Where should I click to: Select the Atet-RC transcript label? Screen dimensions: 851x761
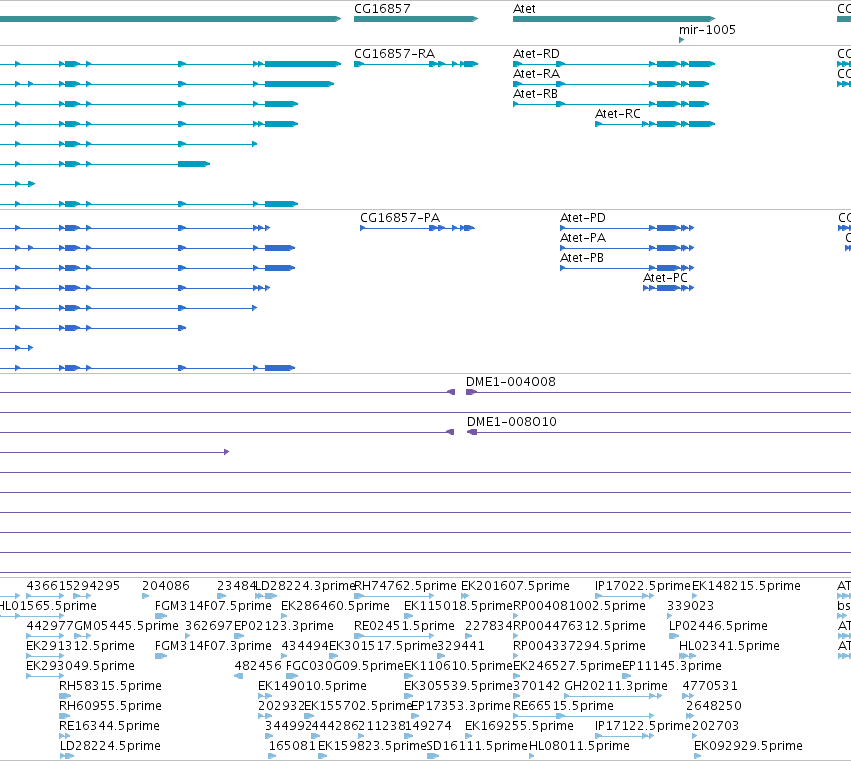click(618, 114)
